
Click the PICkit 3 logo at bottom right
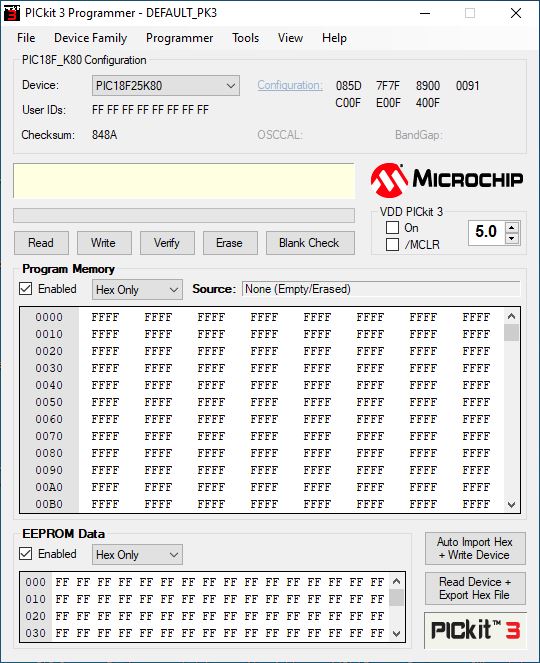[x=475, y=630]
